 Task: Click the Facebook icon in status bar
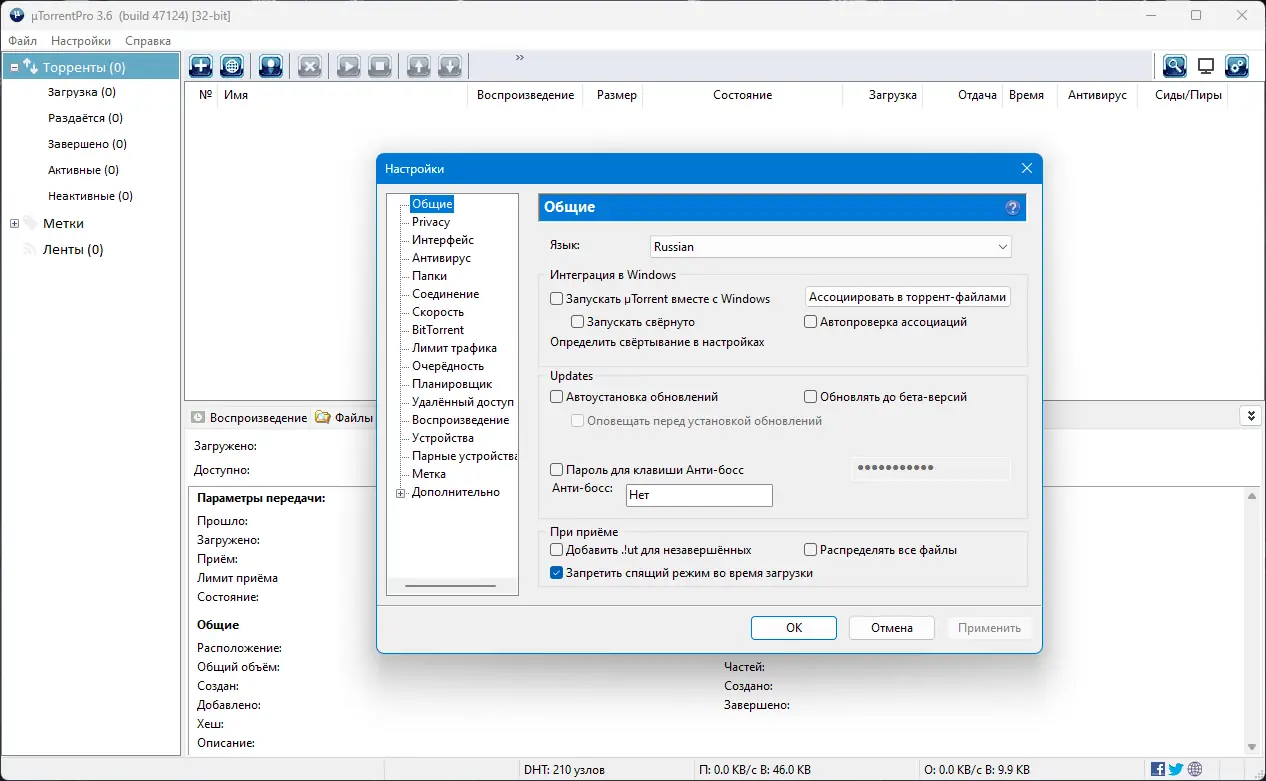[x=1158, y=770]
